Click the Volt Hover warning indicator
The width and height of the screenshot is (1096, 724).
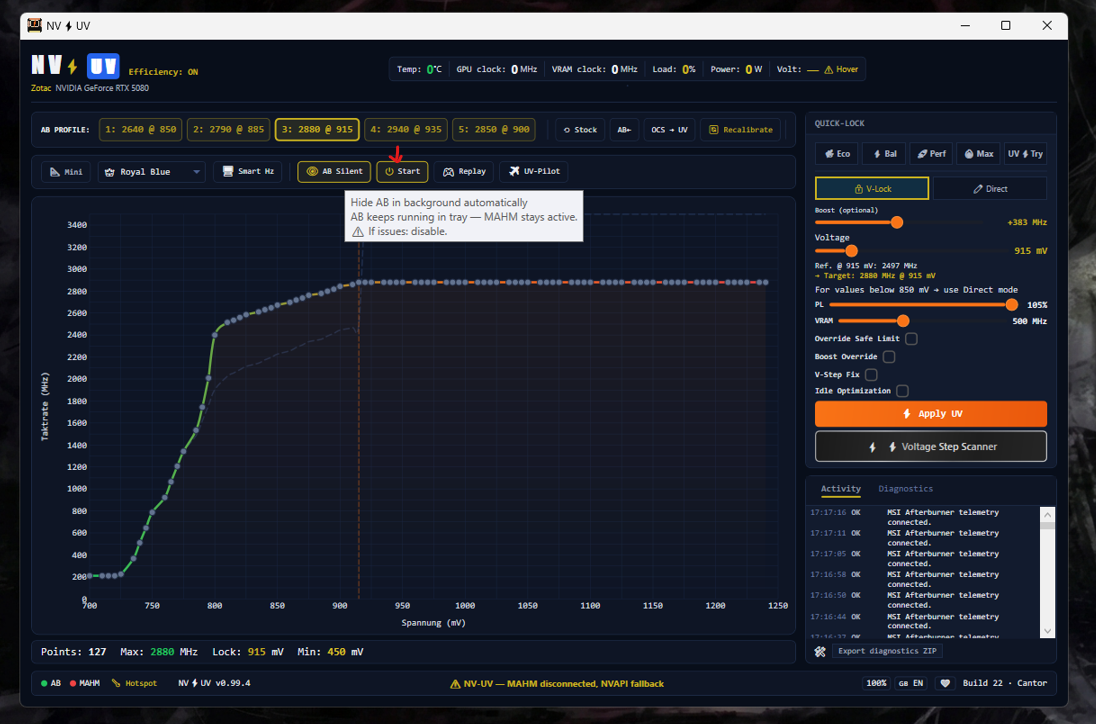[x=841, y=69]
